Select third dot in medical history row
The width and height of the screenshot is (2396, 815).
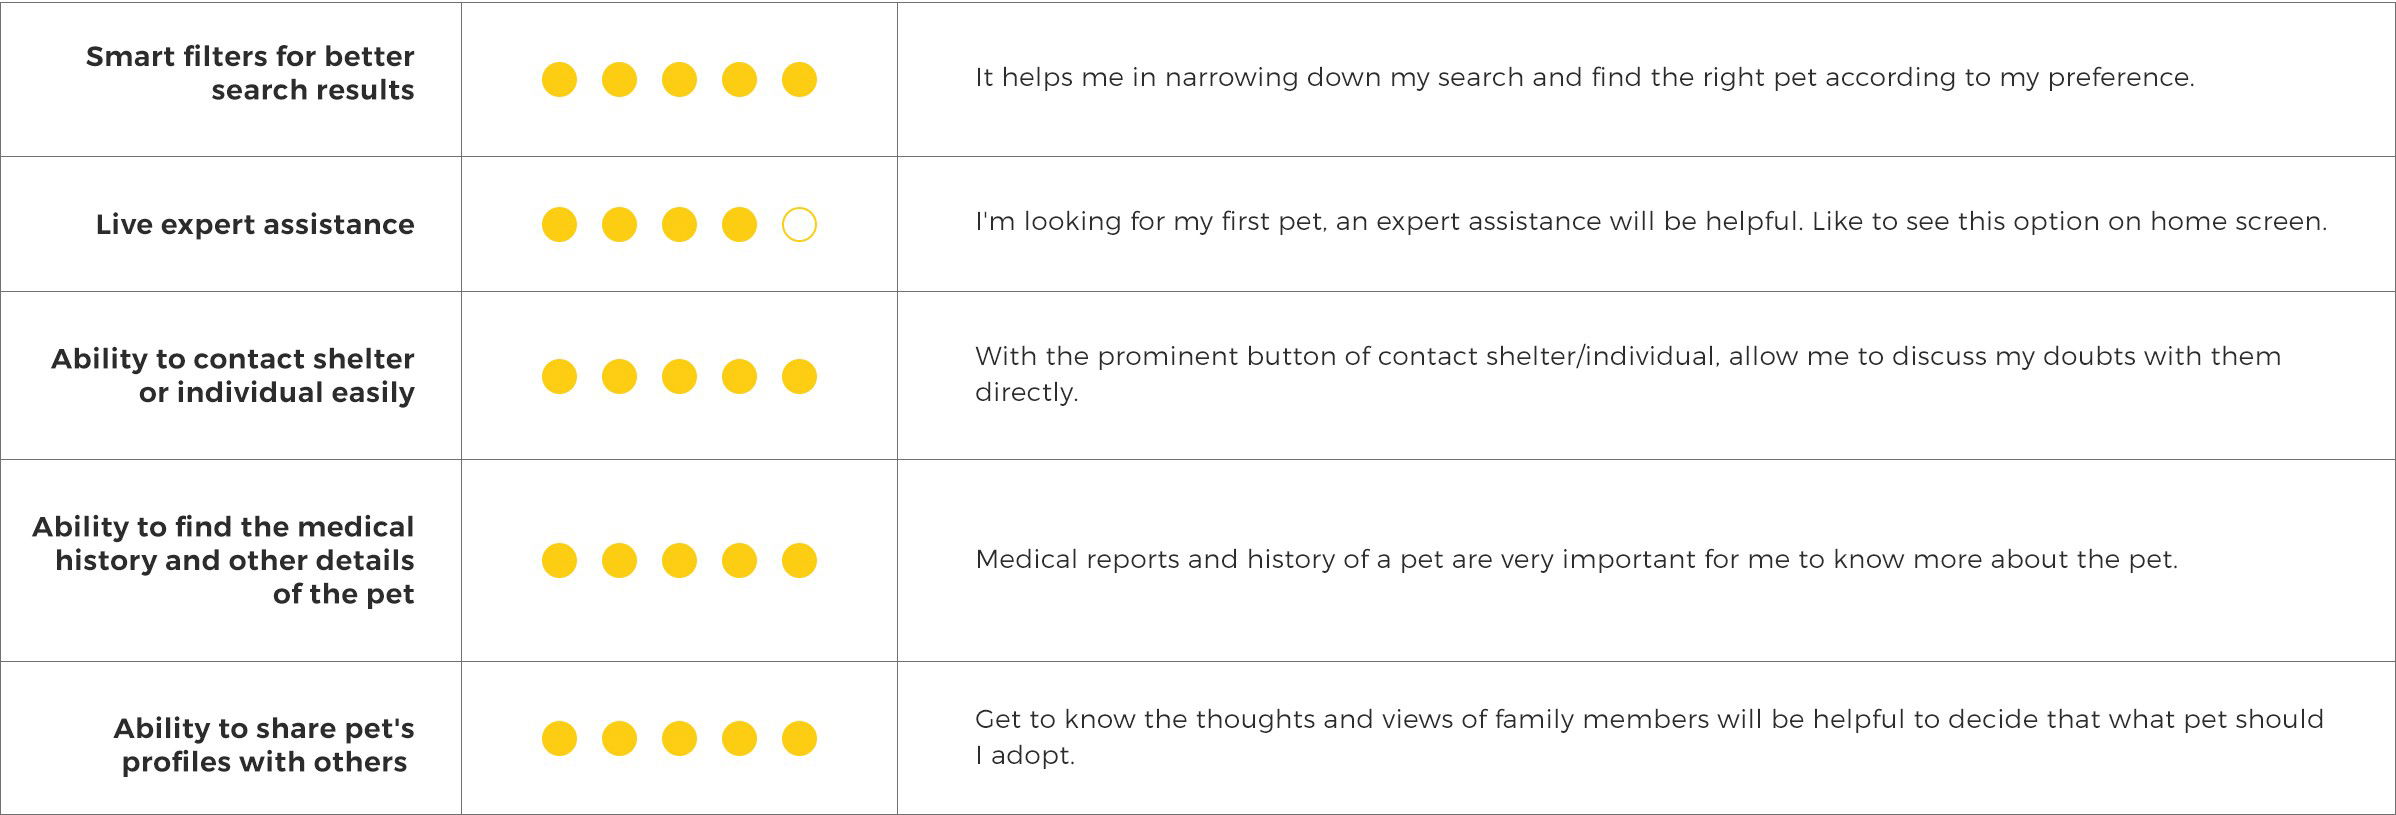tap(679, 560)
